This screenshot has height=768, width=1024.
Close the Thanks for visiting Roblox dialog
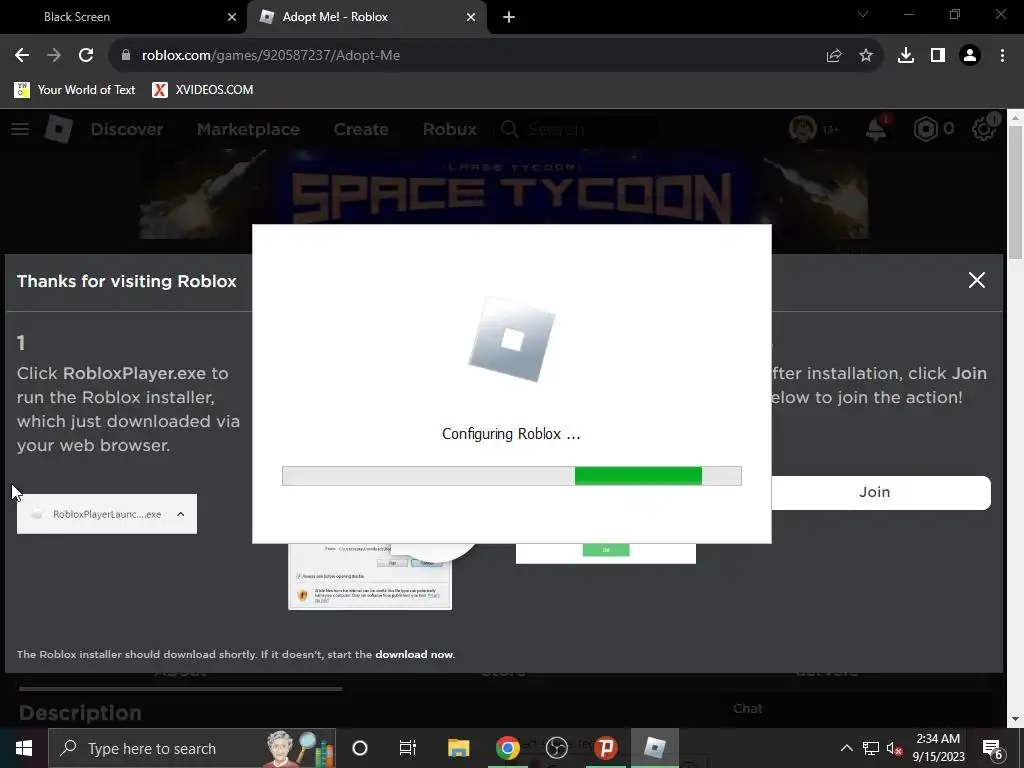click(x=976, y=280)
